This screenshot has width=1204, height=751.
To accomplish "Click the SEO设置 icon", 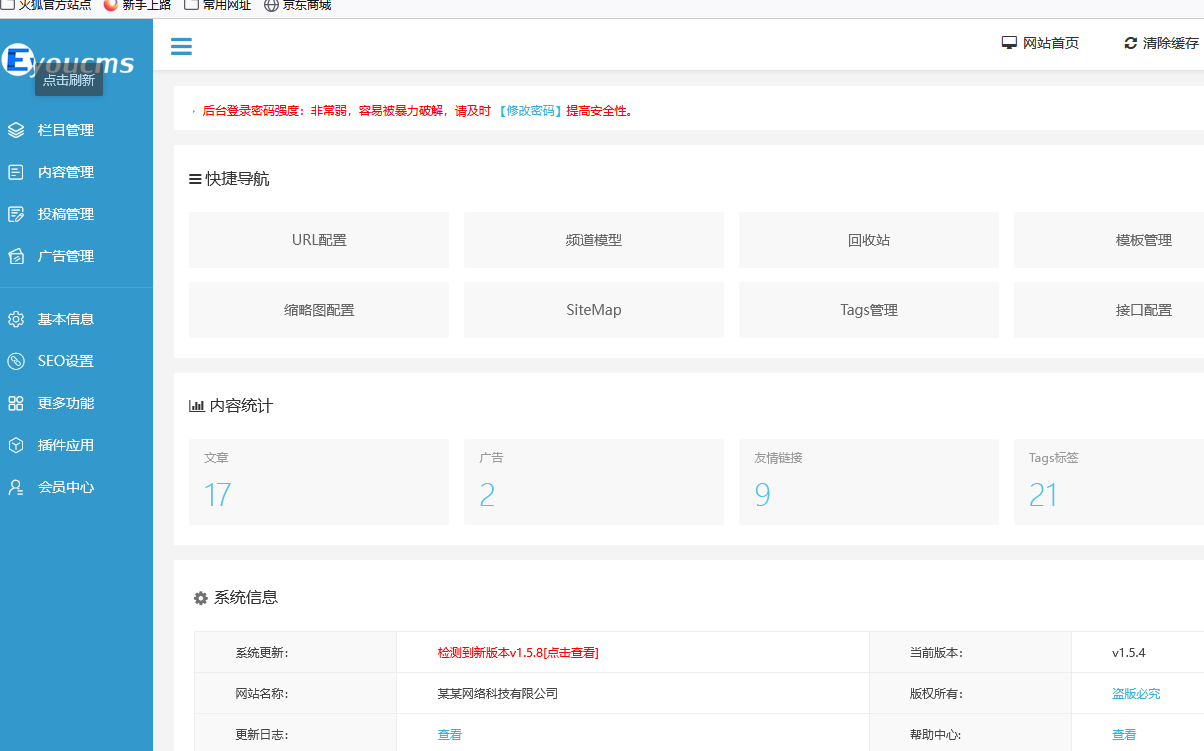I will 16,361.
